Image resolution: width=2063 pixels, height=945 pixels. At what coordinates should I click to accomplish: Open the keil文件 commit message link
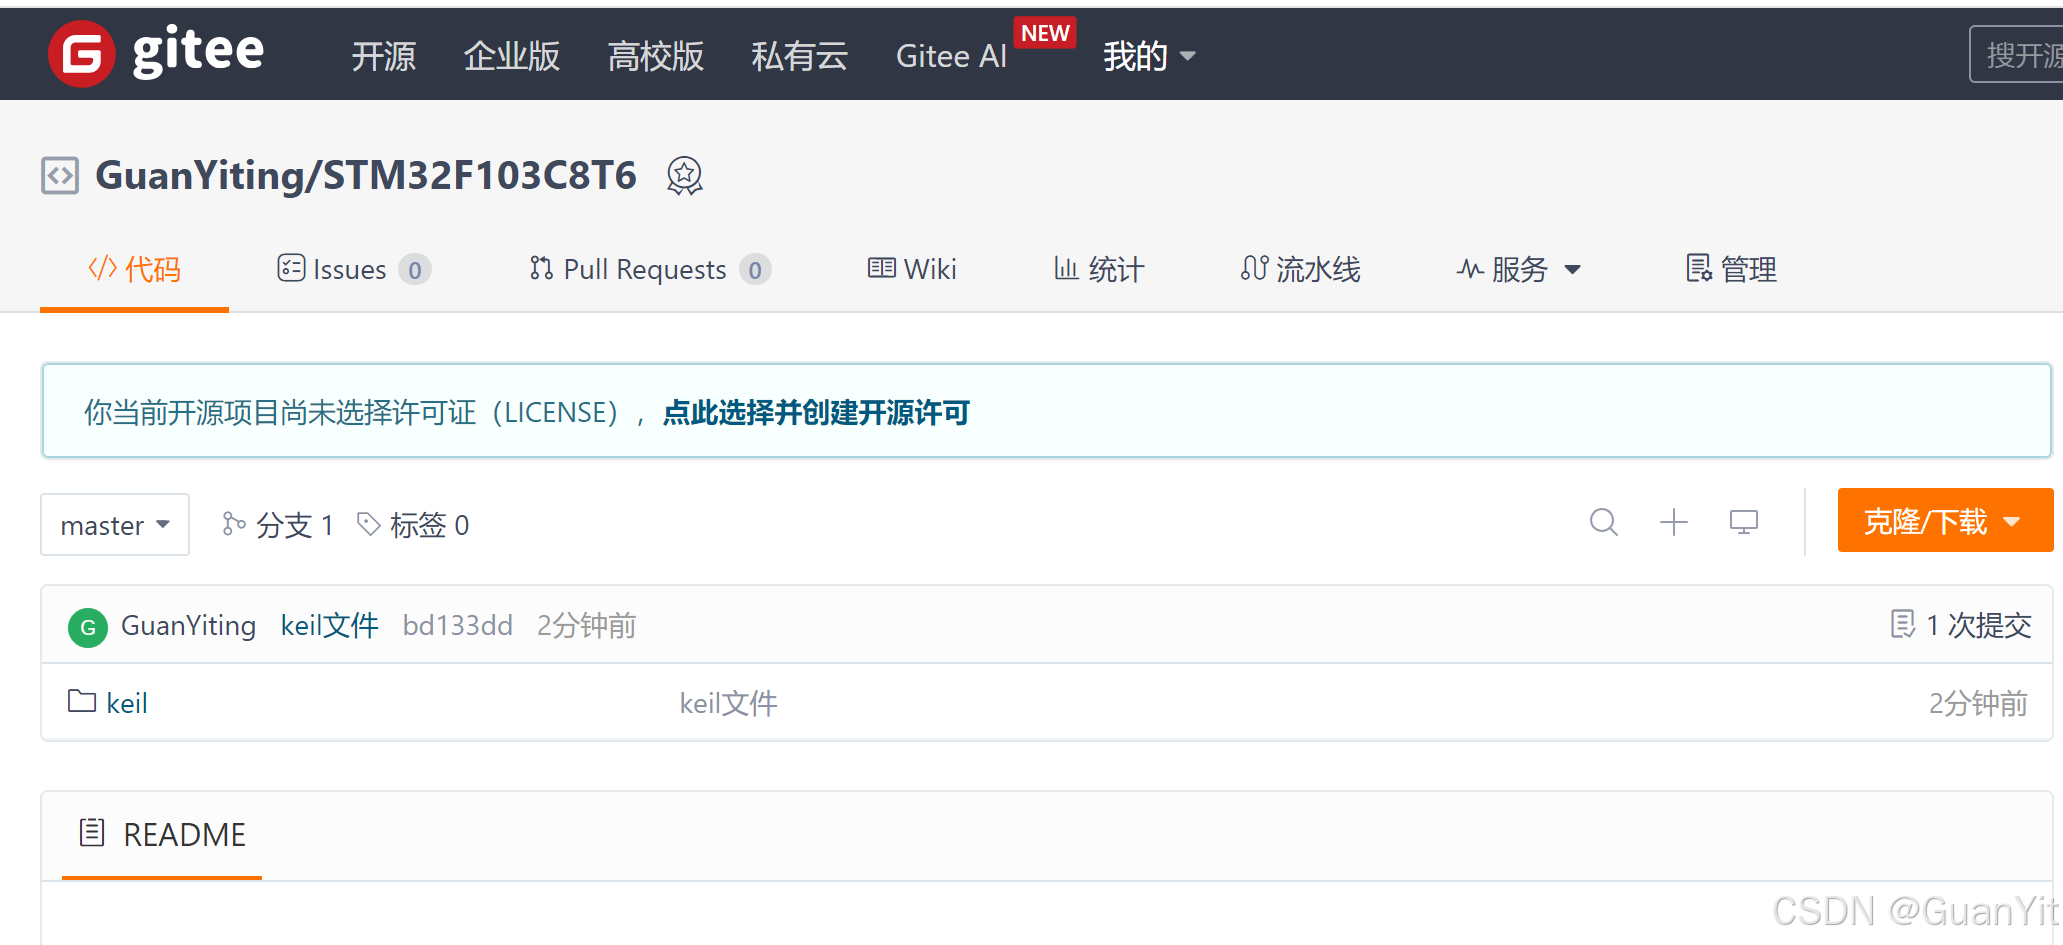329,626
